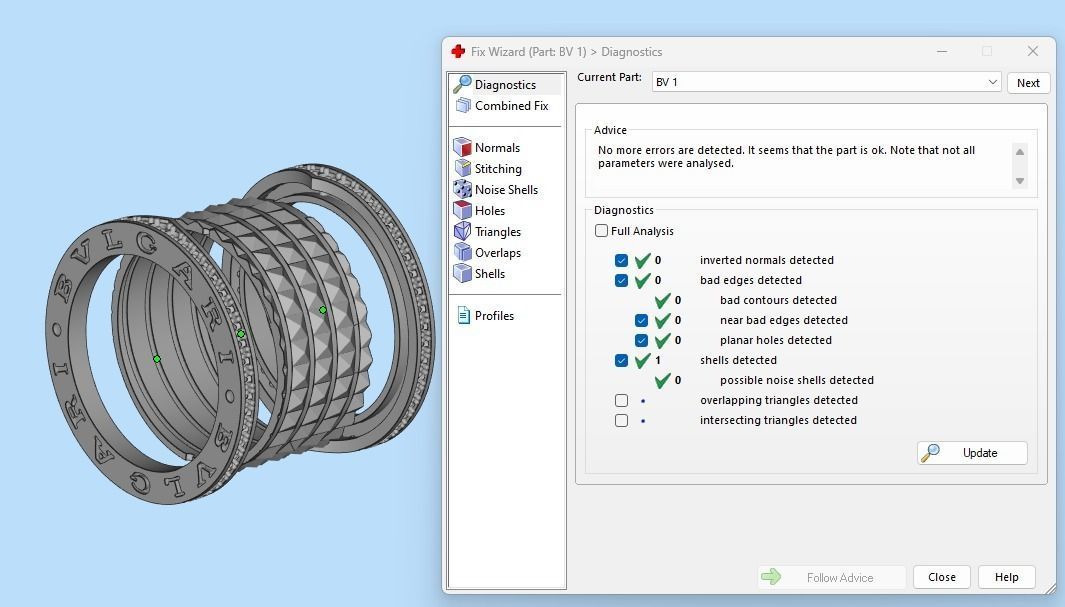The height and width of the screenshot is (607, 1065).
Task: Uncheck near bad edges checkbox
Action: click(x=641, y=320)
